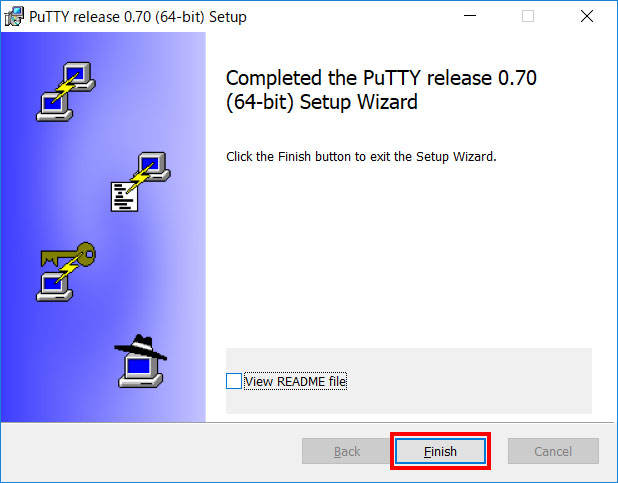Close the Setup window with the X
The height and width of the screenshot is (483, 618).
pyautogui.click(x=587, y=16)
